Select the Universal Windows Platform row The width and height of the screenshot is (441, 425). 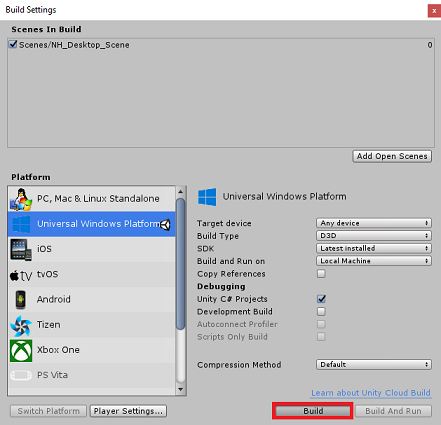click(92, 224)
